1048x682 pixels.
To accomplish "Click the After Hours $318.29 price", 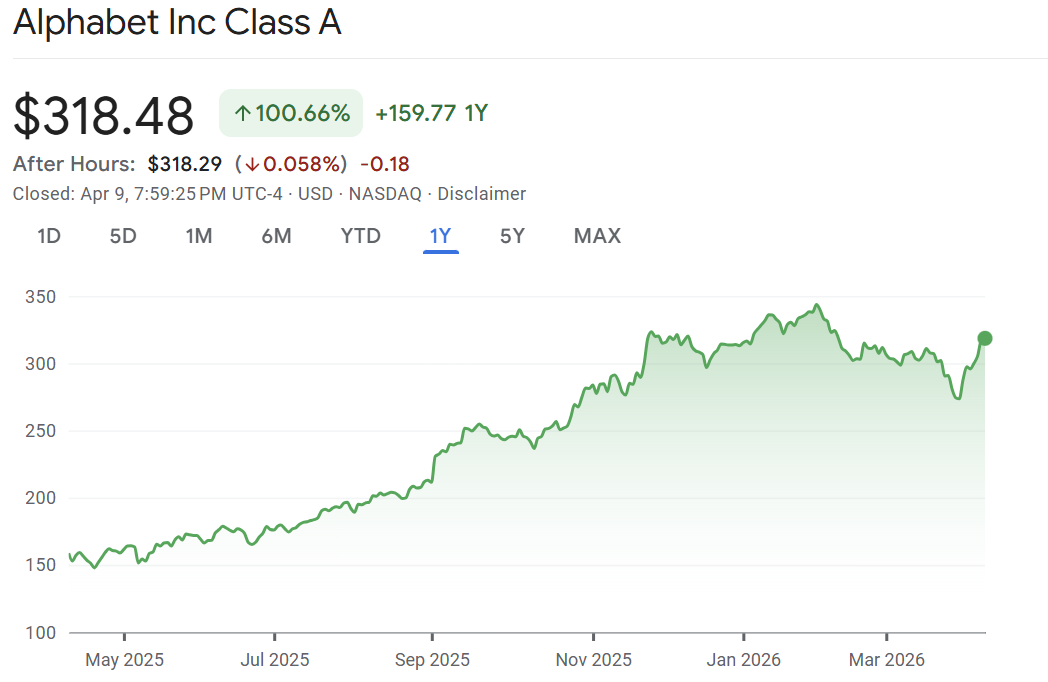I will [x=187, y=164].
